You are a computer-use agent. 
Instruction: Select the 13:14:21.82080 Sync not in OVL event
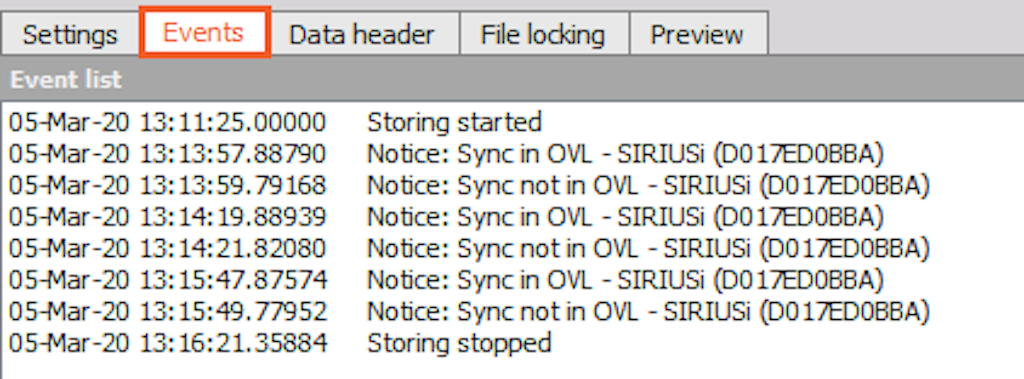pyautogui.click(x=512, y=248)
